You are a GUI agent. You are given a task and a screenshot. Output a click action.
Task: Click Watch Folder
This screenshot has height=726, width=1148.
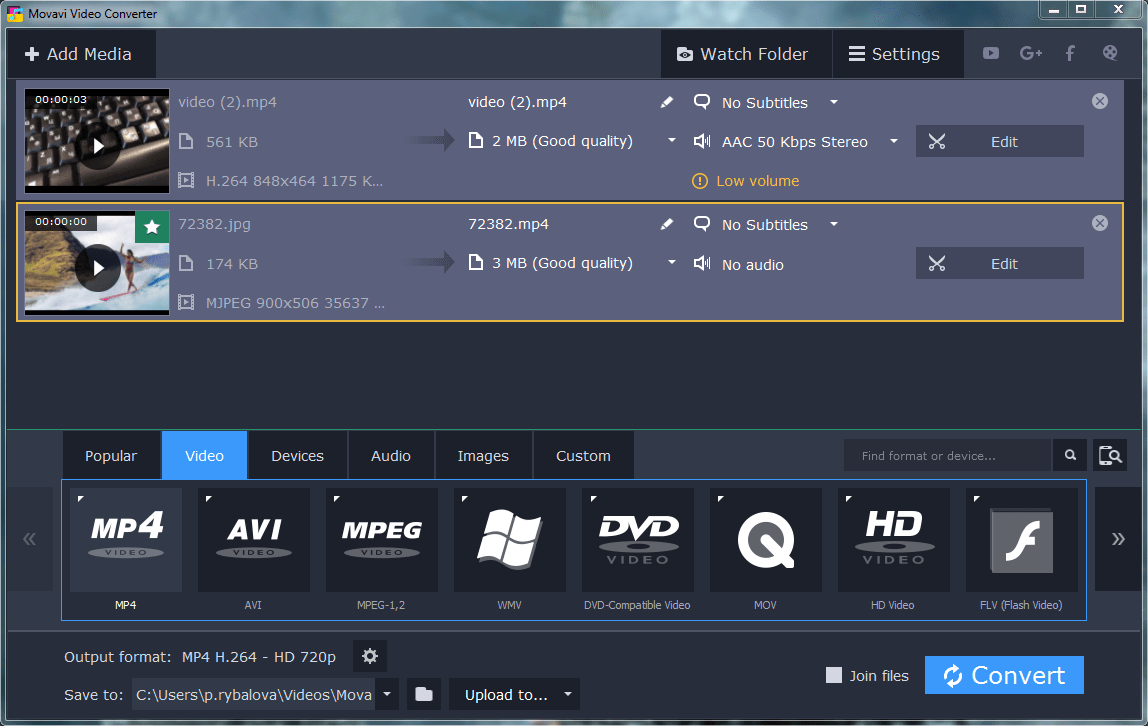pos(745,53)
